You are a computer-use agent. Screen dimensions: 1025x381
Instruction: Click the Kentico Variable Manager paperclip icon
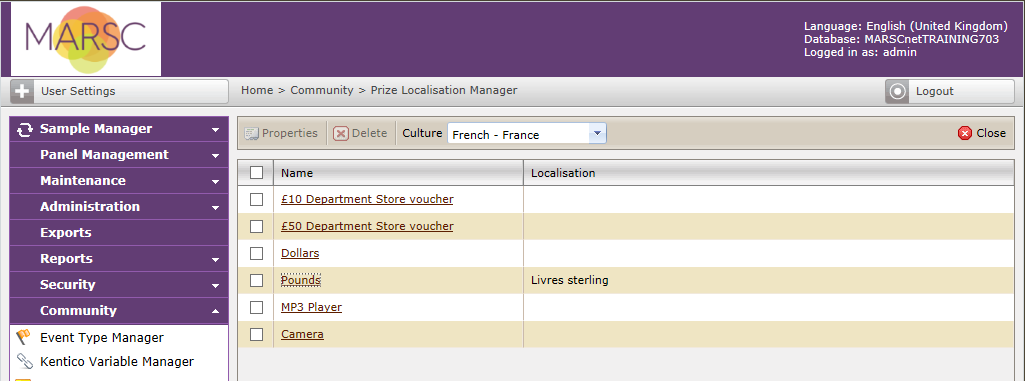(x=24, y=361)
